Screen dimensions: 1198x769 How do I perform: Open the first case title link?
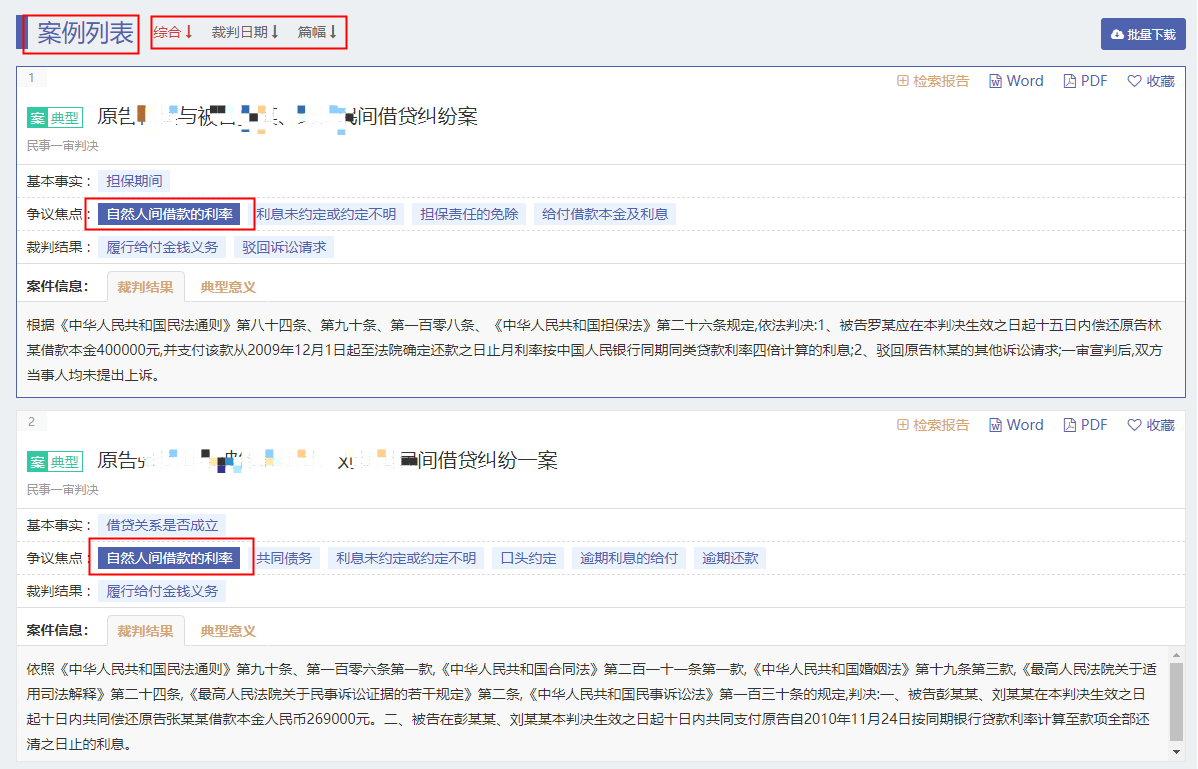coord(287,117)
